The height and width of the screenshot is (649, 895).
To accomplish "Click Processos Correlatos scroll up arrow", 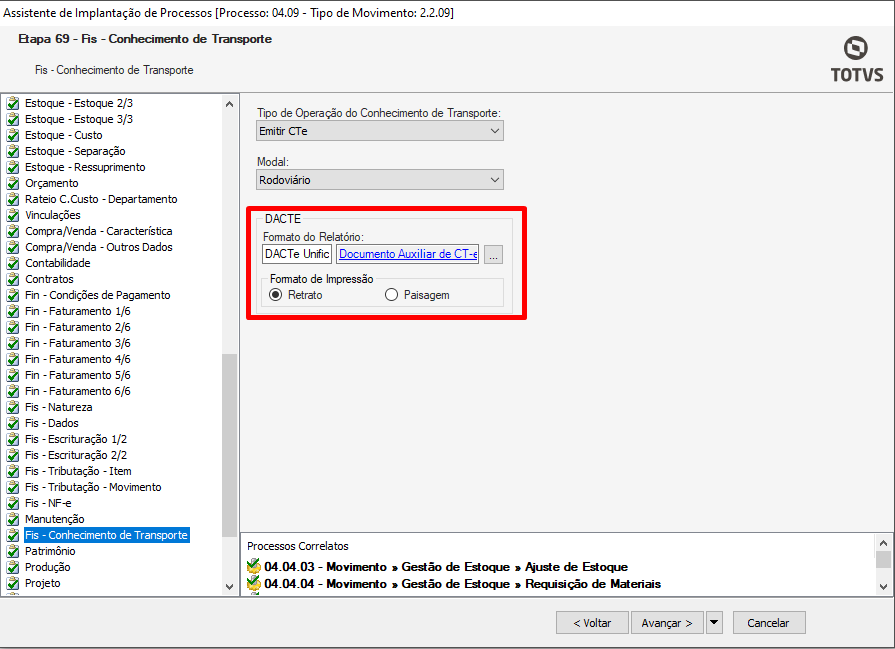I will point(883,543).
